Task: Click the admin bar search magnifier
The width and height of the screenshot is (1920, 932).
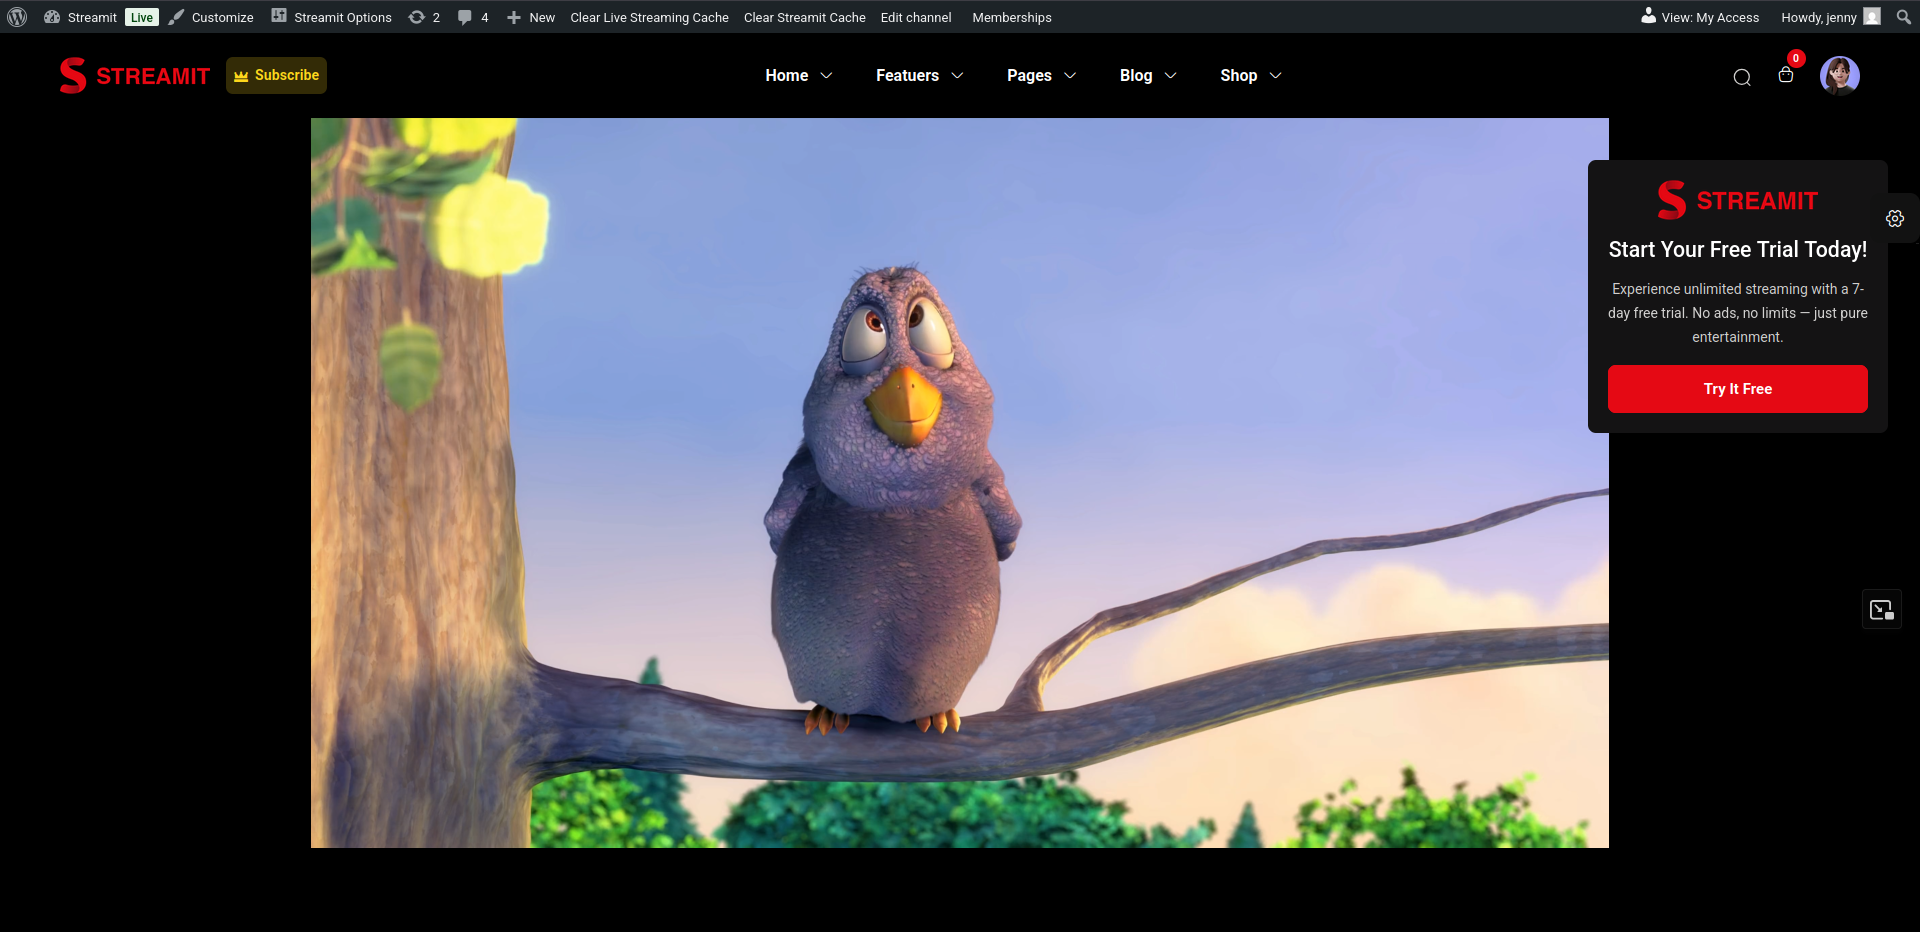Action: tap(1903, 17)
